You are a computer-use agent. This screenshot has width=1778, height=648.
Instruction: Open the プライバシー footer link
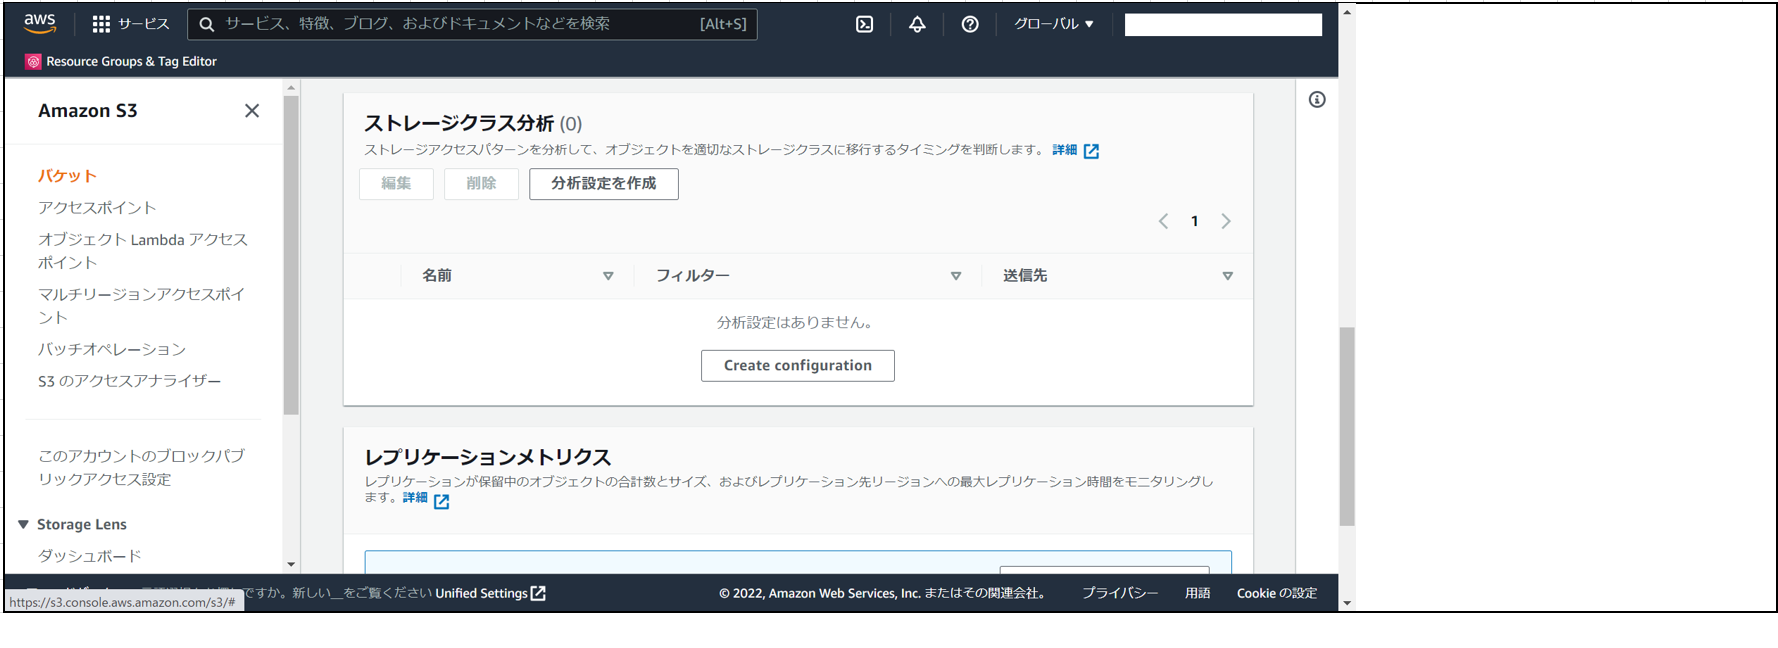(x=1120, y=593)
